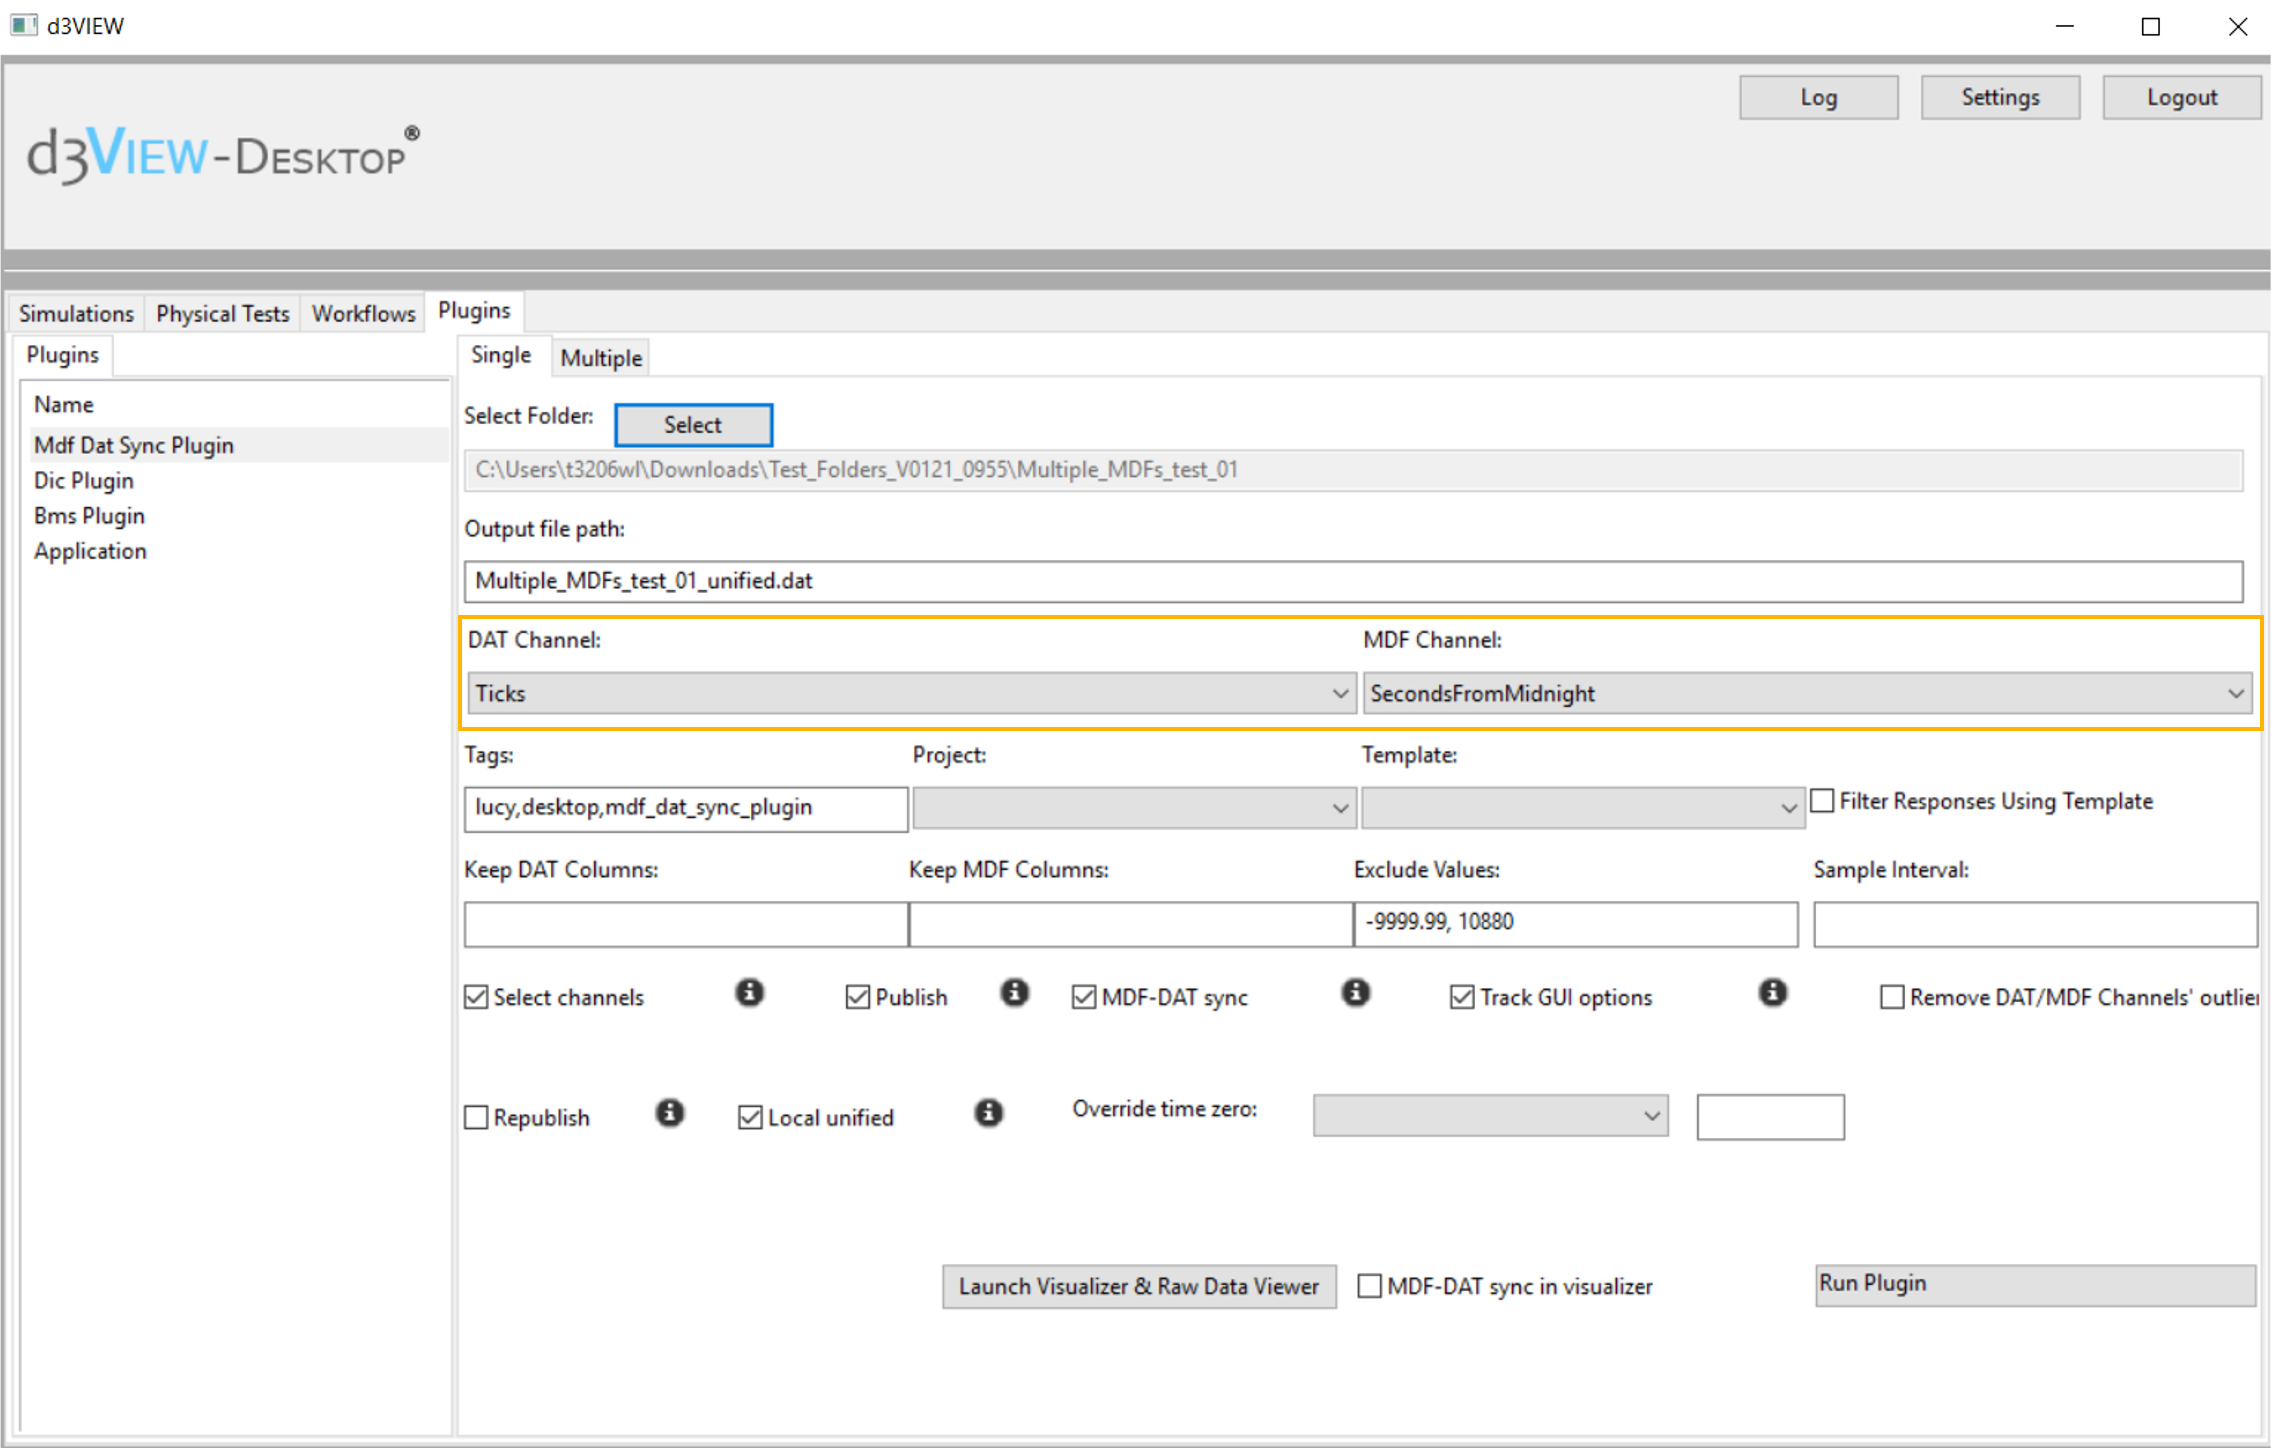Image resolution: width=2271 pixels, height=1448 pixels.
Task: Click the Exclude Values input field
Action: 1575,923
